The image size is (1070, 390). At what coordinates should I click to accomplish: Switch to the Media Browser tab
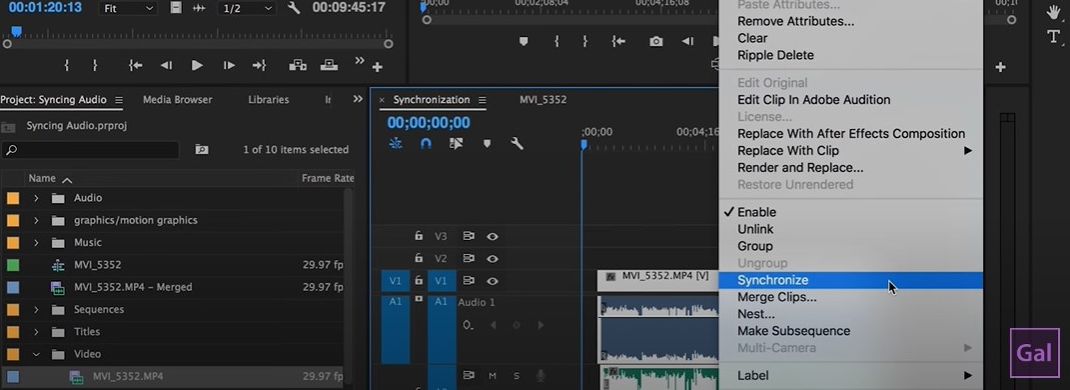(177, 100)
